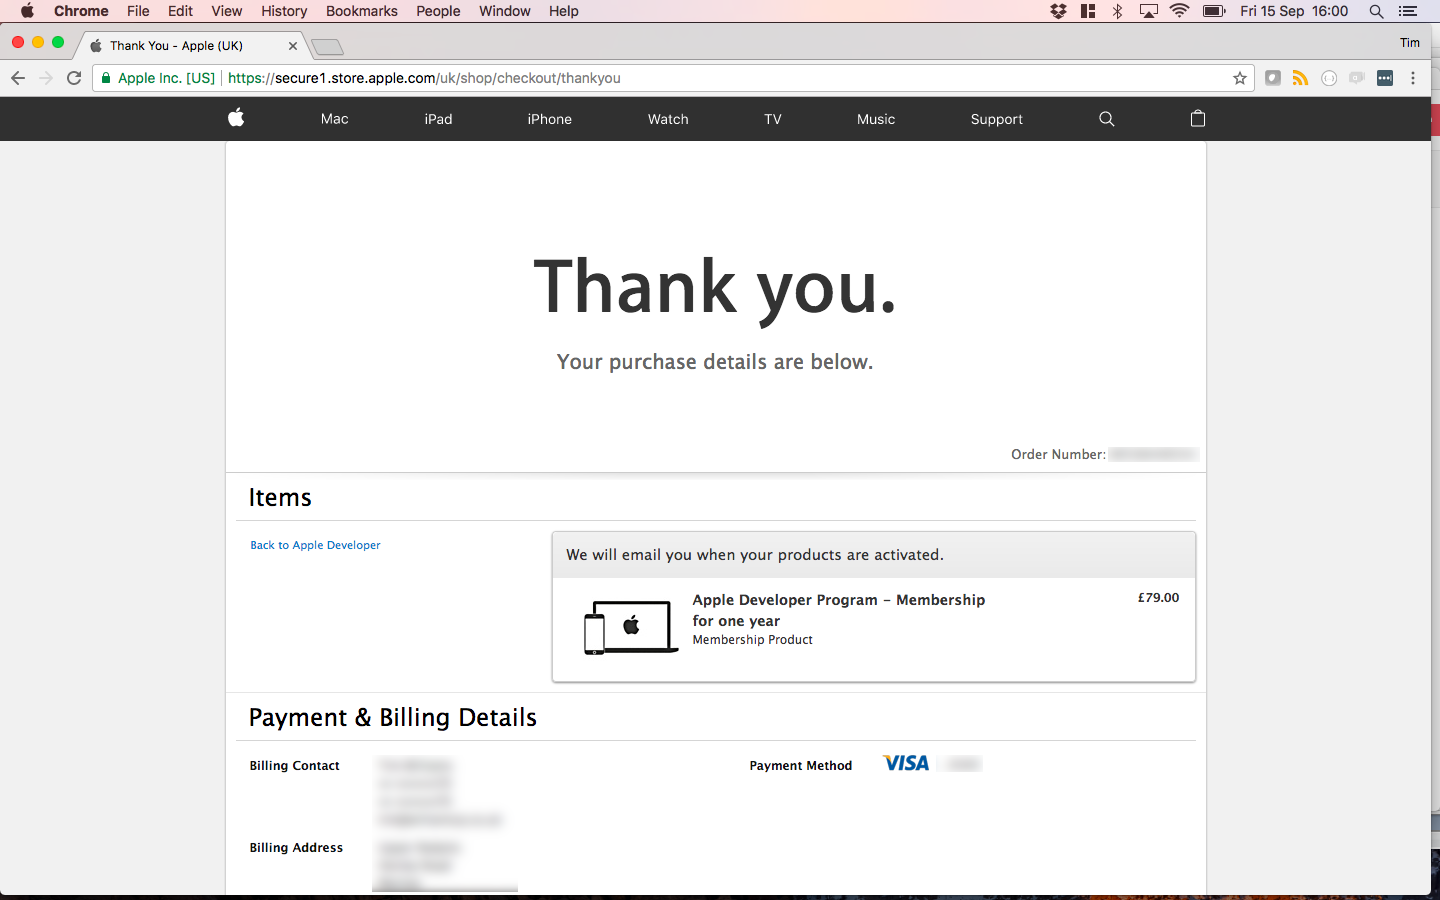1440x900 pixels.
Task: Go back using browser back arrow
Action: (18, 78)
